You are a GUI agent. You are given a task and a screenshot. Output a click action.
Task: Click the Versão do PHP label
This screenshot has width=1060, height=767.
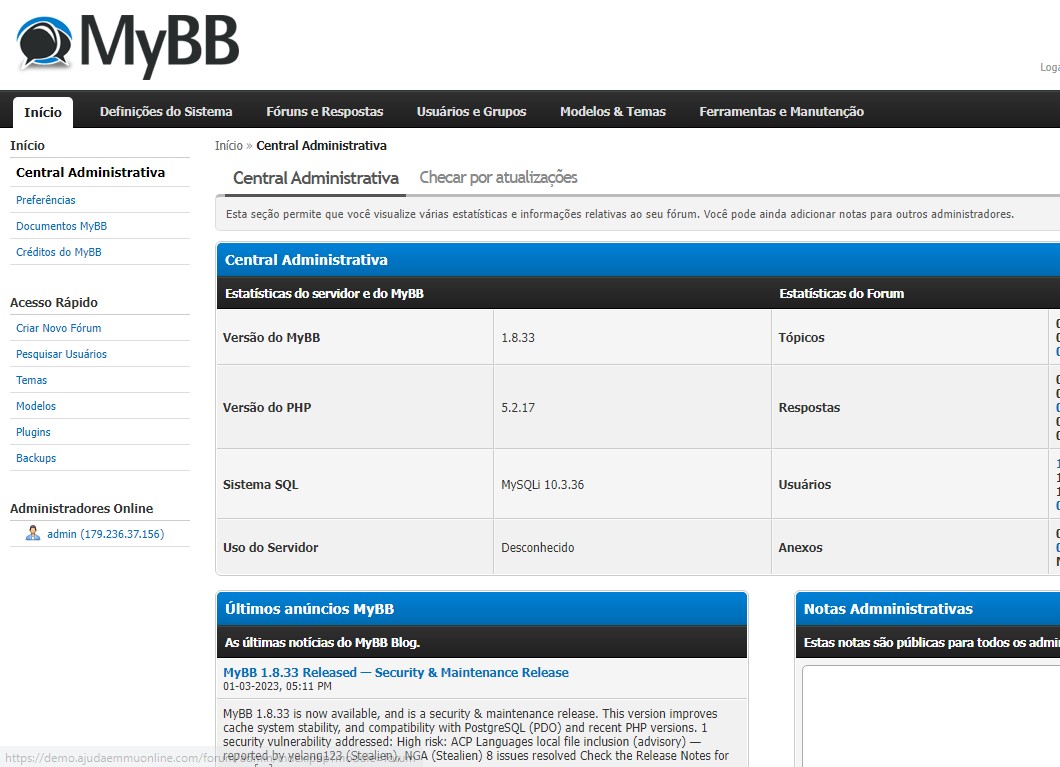[267, 407]
